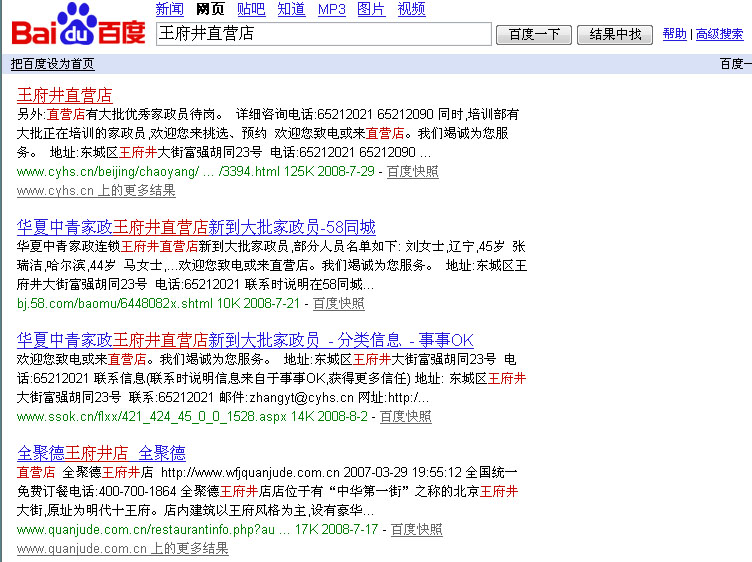Viewport: 752px width, 562px height.
Task: Switch to 图片 images tab
Action: tap(371, 10)
